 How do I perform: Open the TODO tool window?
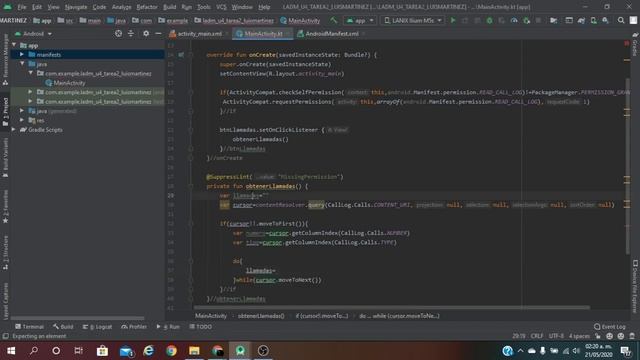tap(200, 327)
